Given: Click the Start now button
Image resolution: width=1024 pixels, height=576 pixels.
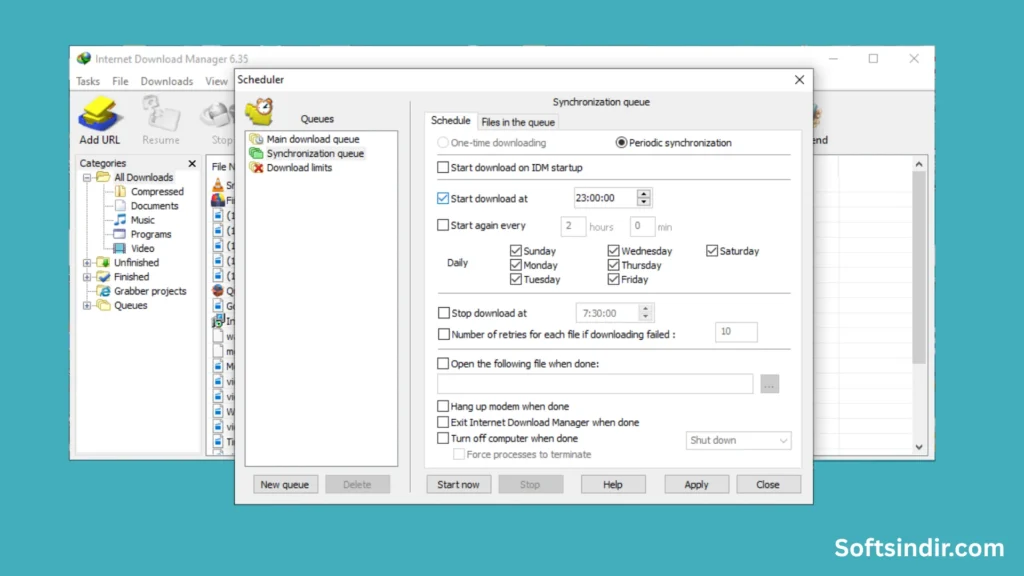Looking at the screenshot, I should point(458,484).
